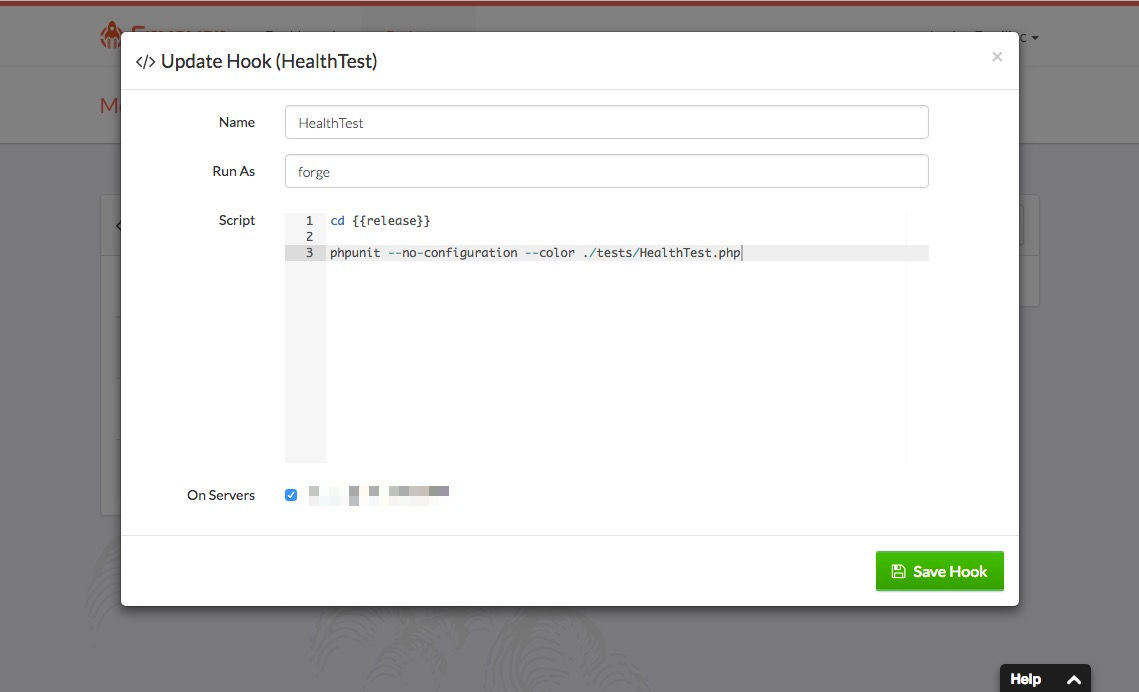Click the Run As field containing forge
The height and width of the screenshot is (692, 1139).
click(607, 171)
